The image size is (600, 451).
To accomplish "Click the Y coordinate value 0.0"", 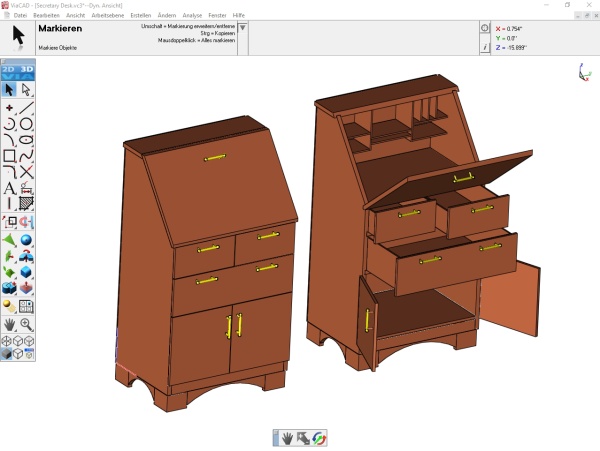I will [512, 38].
